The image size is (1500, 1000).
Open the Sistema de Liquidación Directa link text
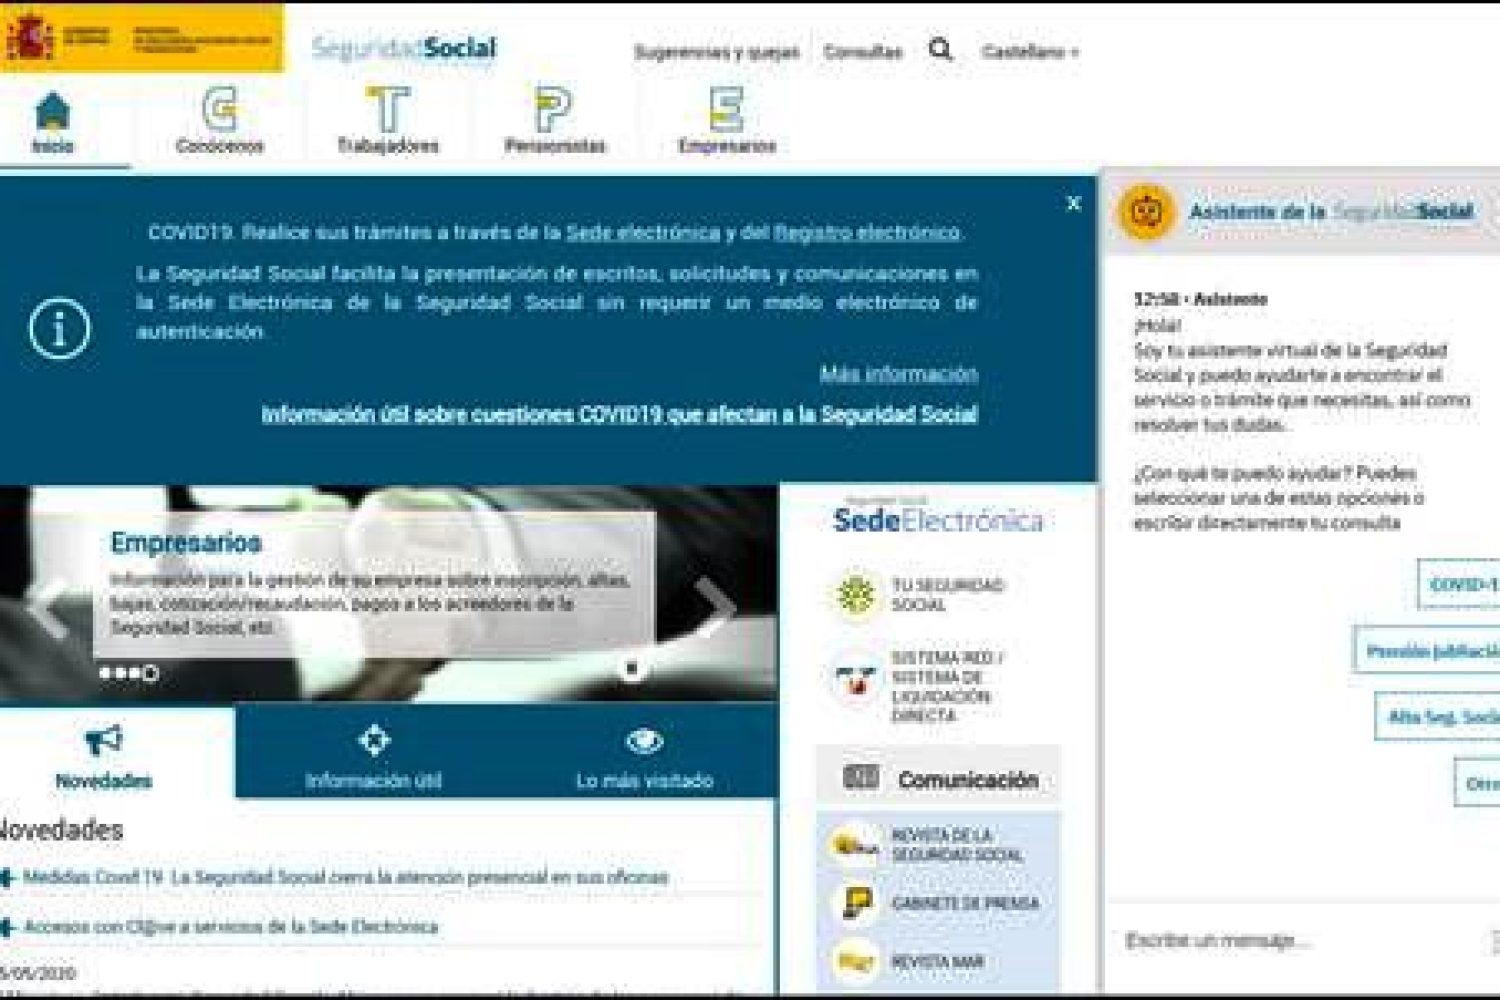[x=946, y=687]
